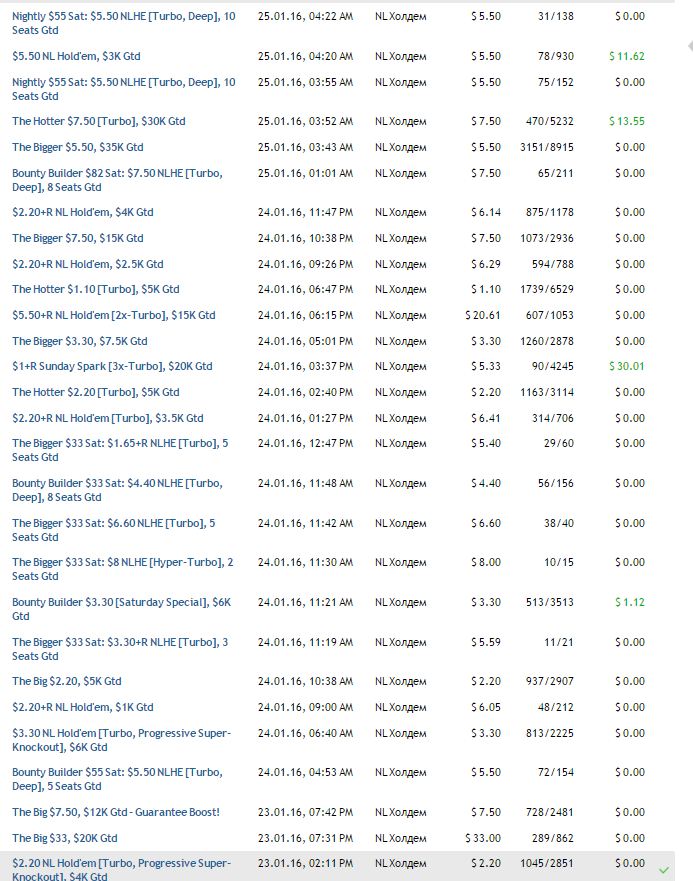Open the $5.50 NL Hold'em, $3K Gtd tournament
This screenshot has height=881, width=693.
click(77, 56)
